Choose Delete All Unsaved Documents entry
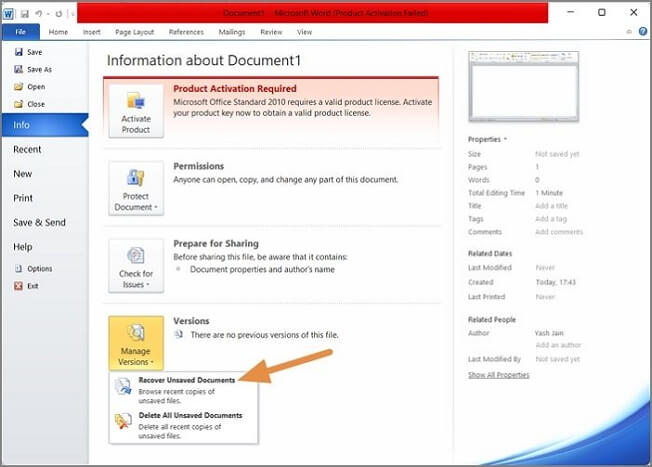The height and width of the screenshot is (467, 652). (183, 425)
